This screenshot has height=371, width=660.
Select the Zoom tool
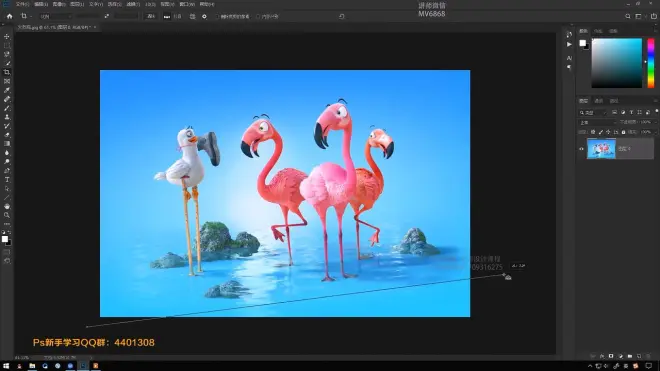[7, 215]
